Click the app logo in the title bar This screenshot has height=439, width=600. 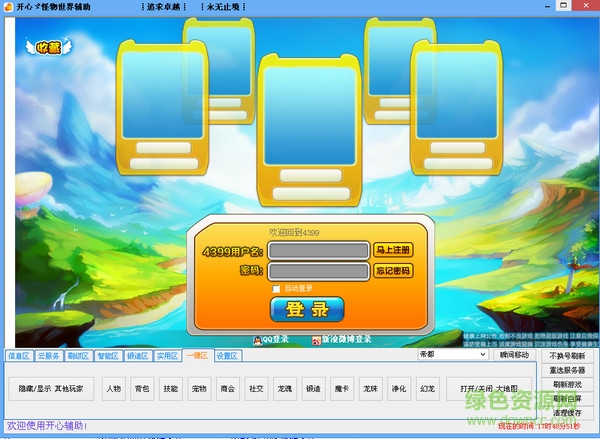coord(8,7)
